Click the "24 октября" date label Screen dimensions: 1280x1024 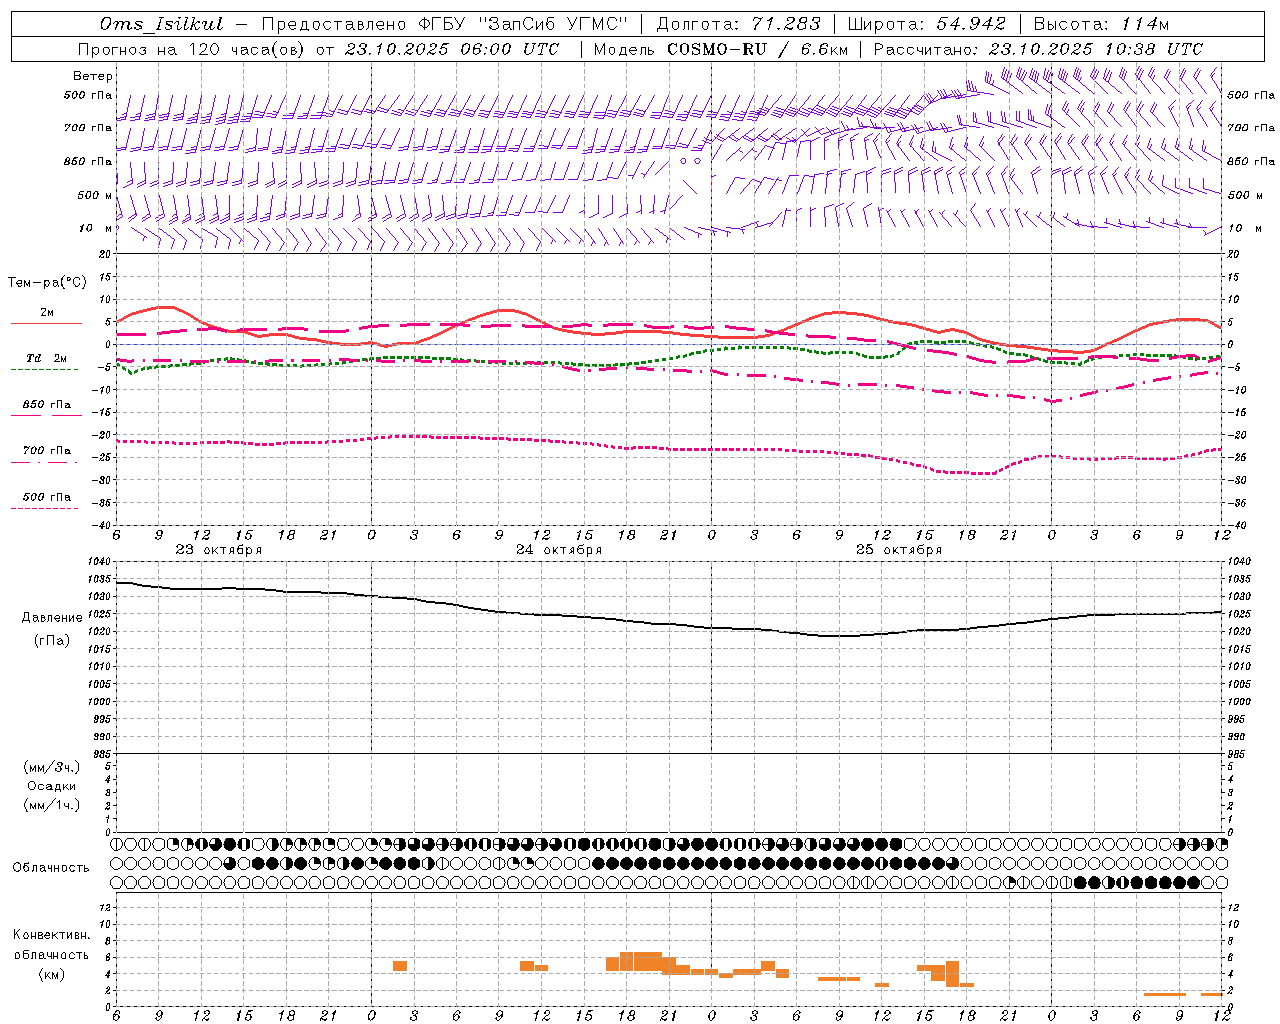tap(559, 550)
